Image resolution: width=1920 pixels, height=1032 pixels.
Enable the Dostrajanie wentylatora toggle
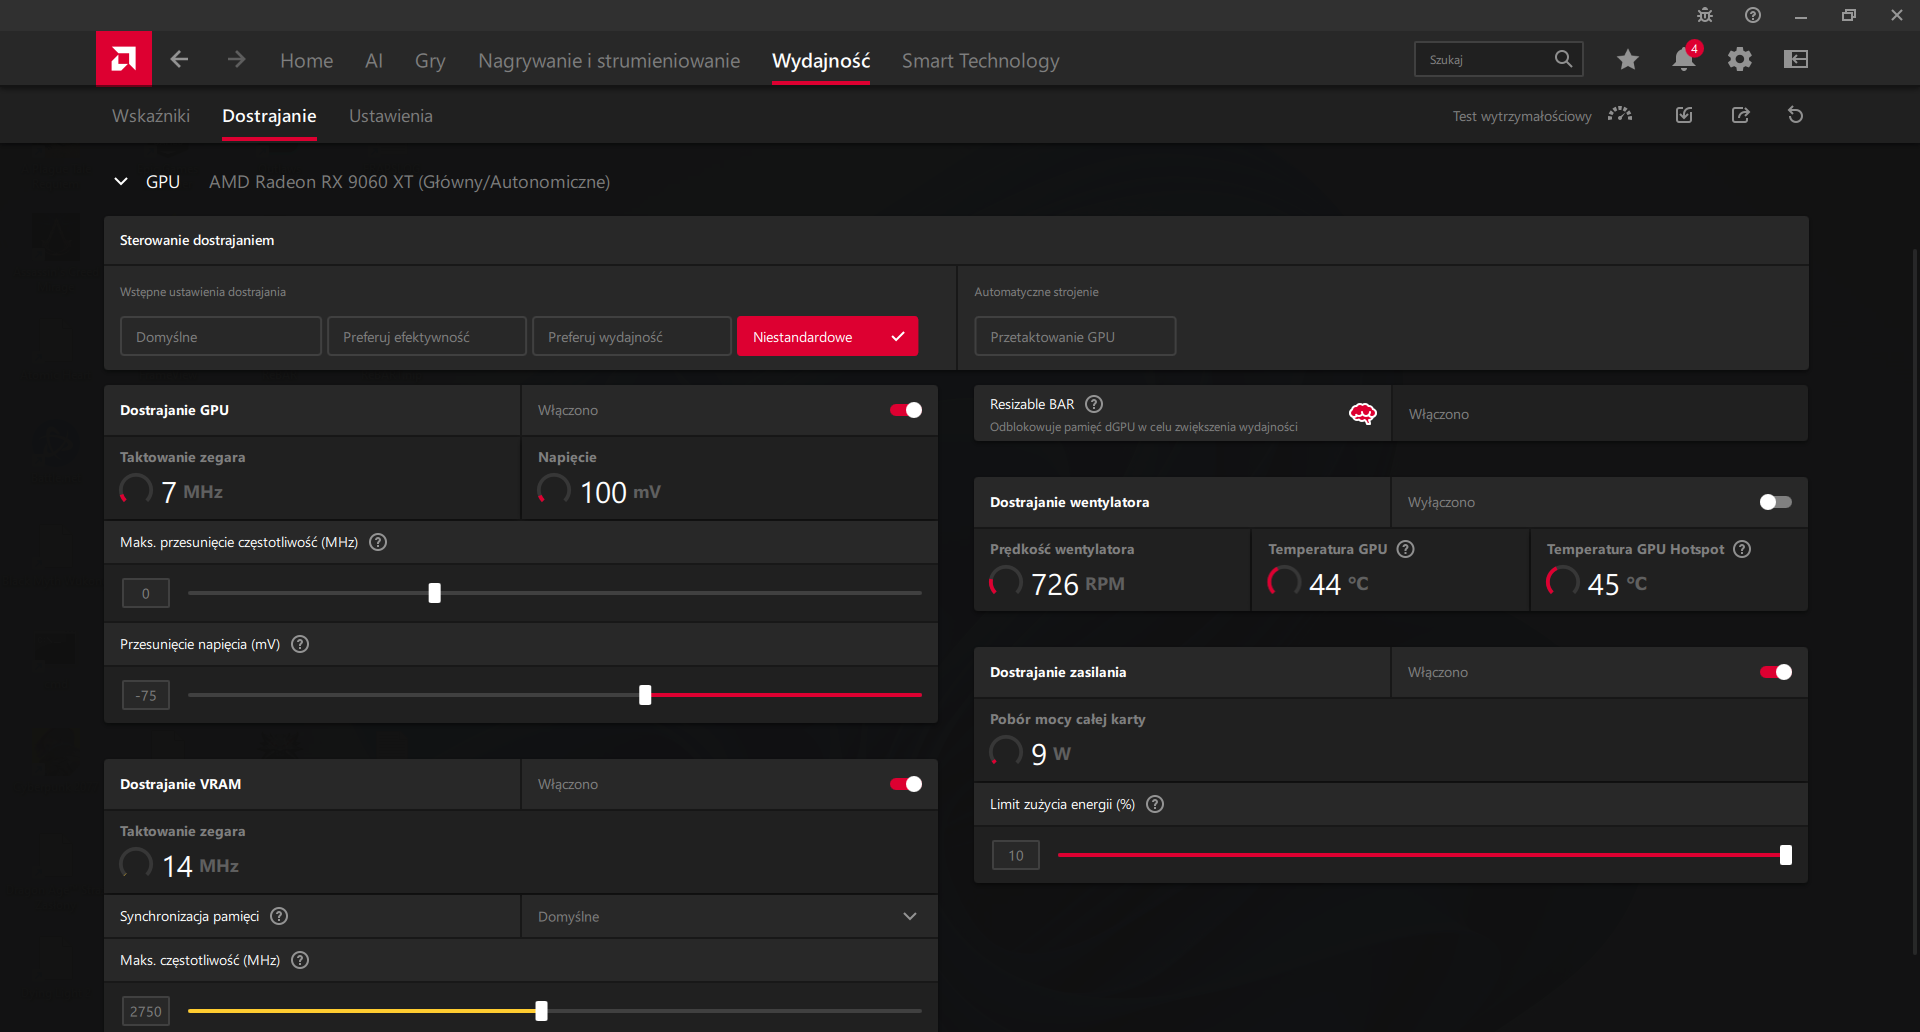pyautogui.click(x=1775, y=502)
